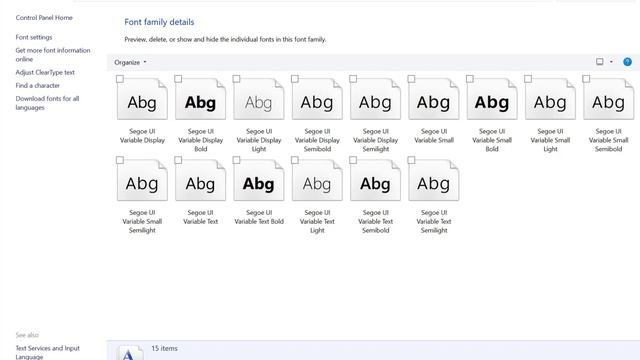Viewport: 640px width, 360px height.
Task: Open the Font settings link
Action: coord(34,37)
